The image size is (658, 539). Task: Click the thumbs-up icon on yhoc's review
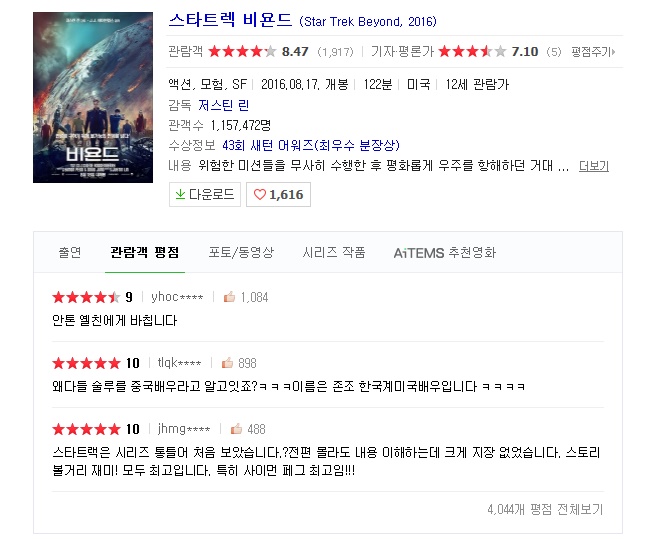pos(230,297)
